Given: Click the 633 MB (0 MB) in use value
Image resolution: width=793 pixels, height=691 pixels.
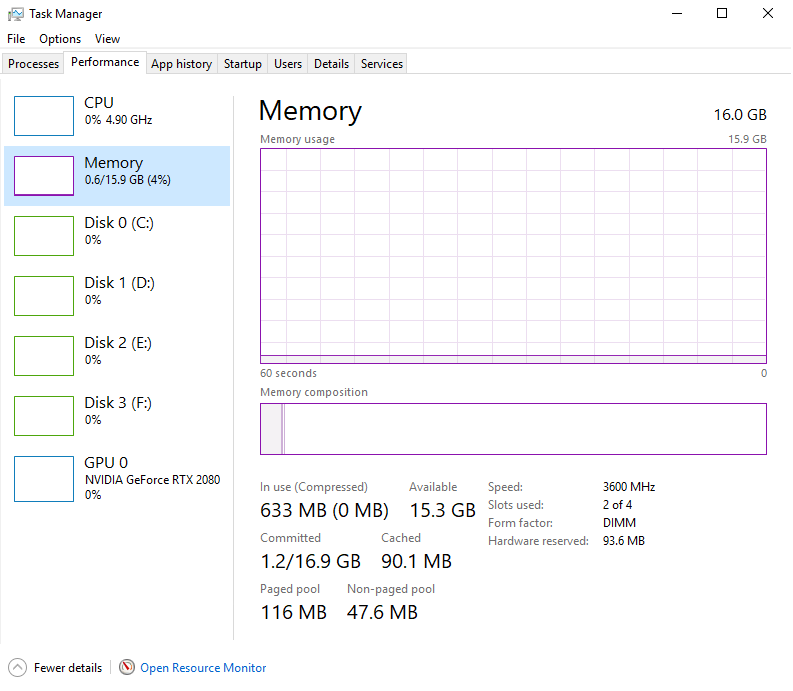Looking at the screenshot, I should 324,510.
